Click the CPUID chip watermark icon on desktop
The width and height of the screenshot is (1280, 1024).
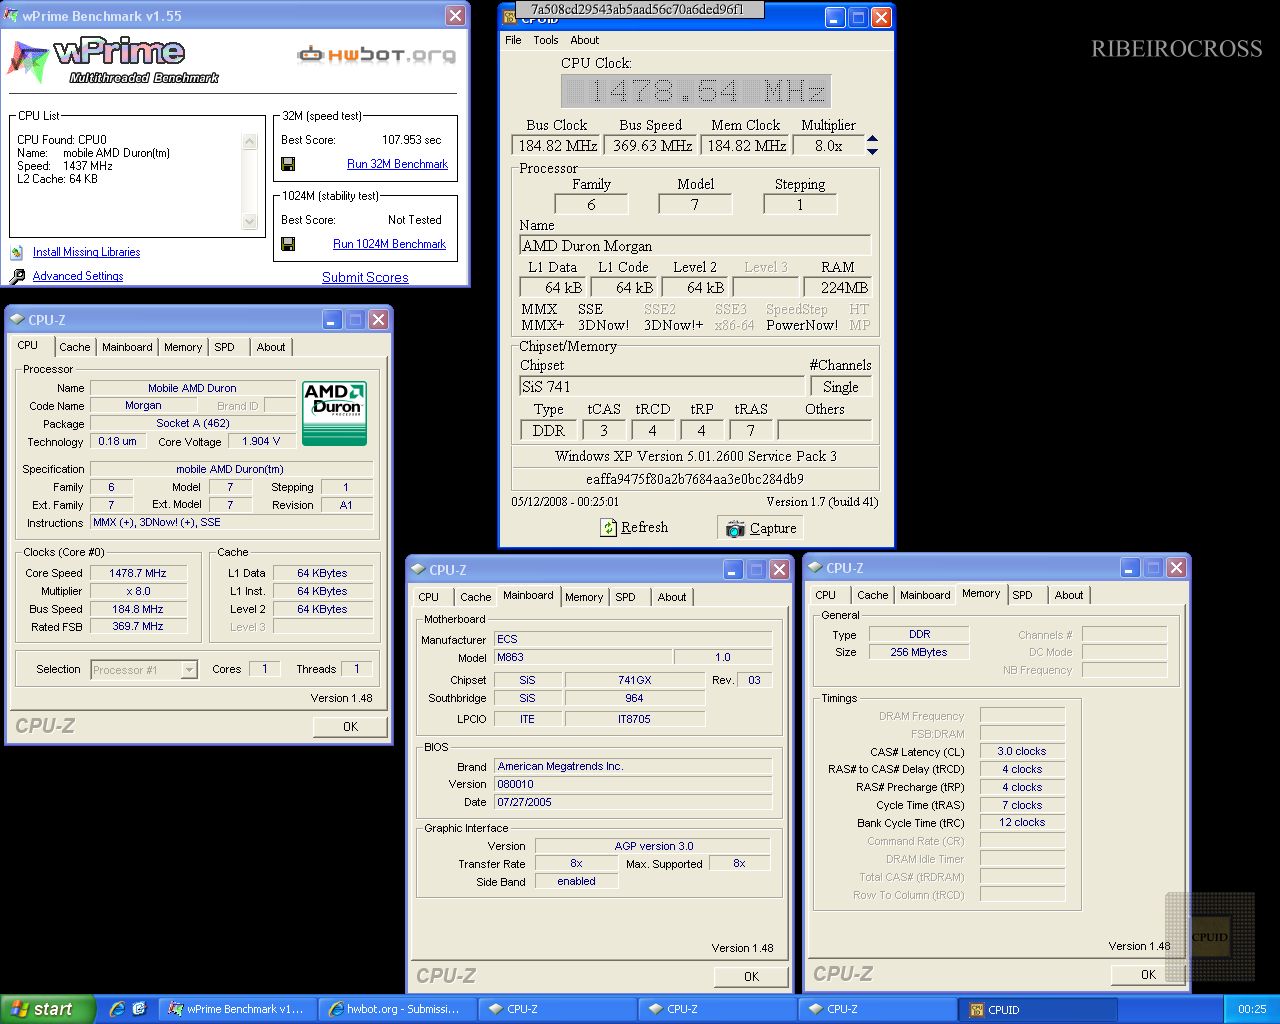pos(1209,937)
